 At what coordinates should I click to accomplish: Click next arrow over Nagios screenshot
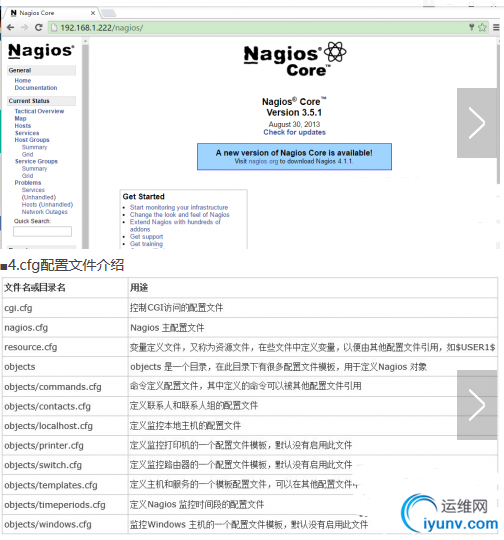477,123
